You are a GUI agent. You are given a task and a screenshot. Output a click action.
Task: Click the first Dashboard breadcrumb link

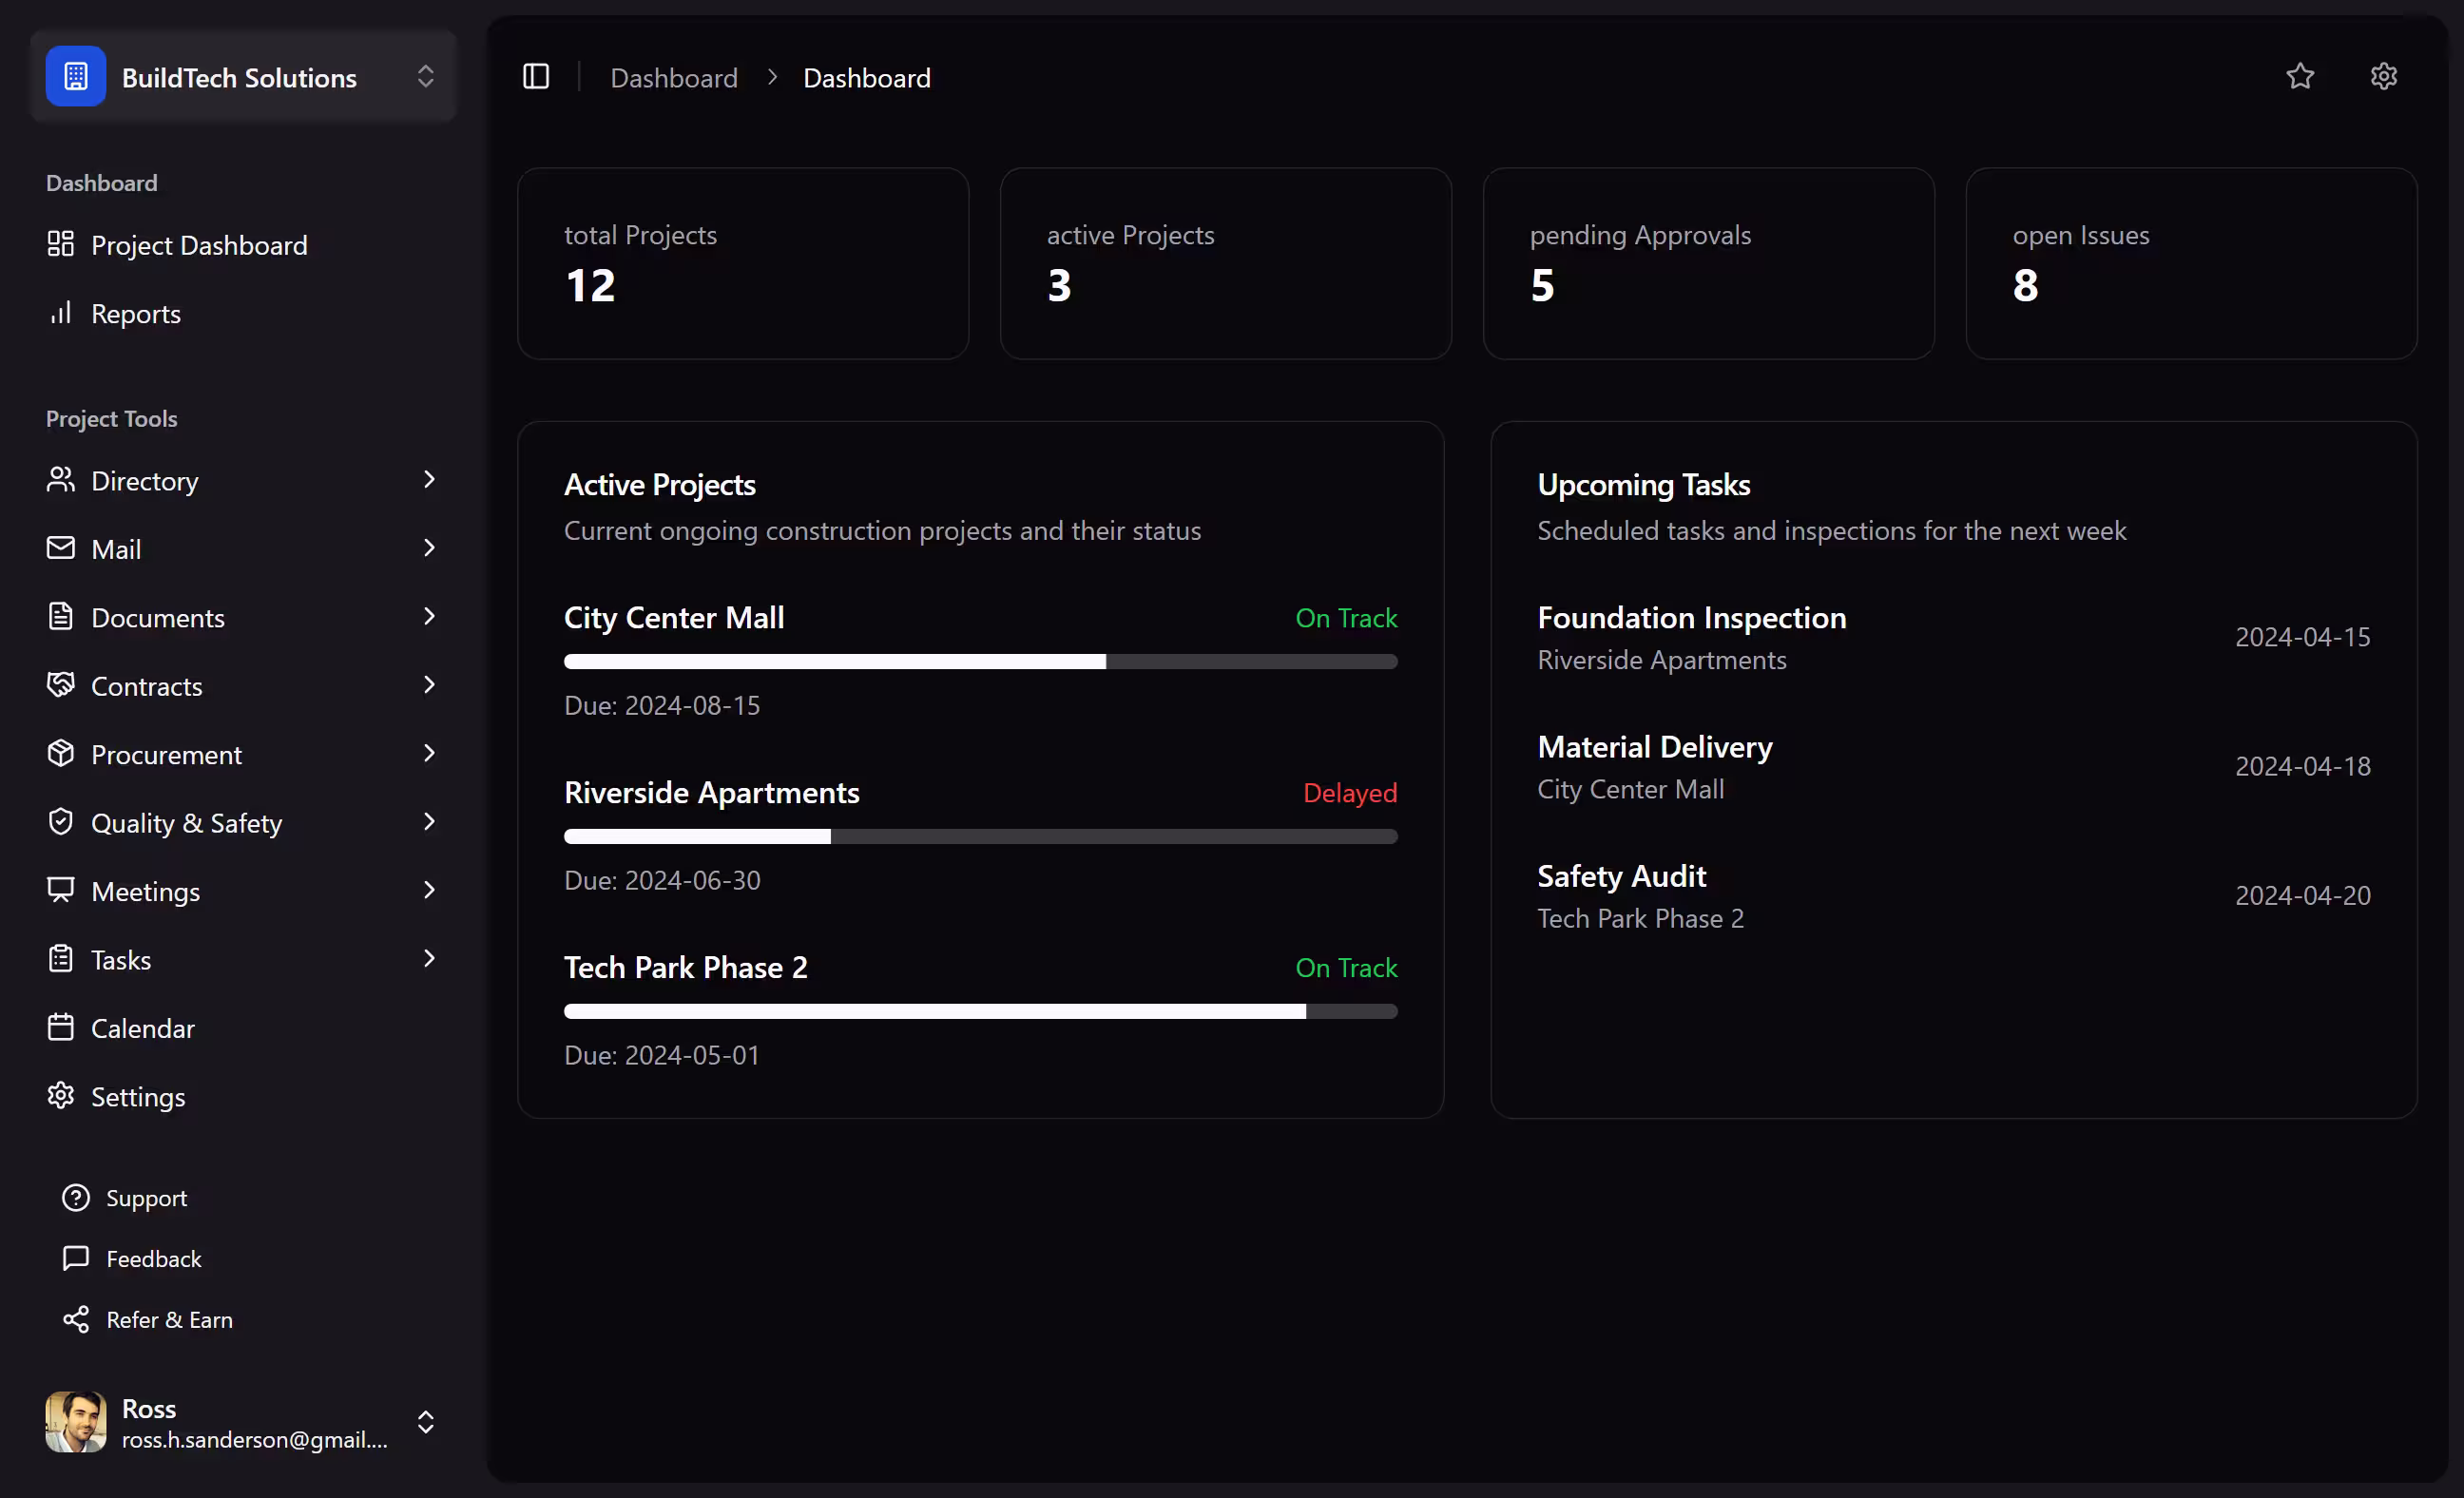point(674,78)
